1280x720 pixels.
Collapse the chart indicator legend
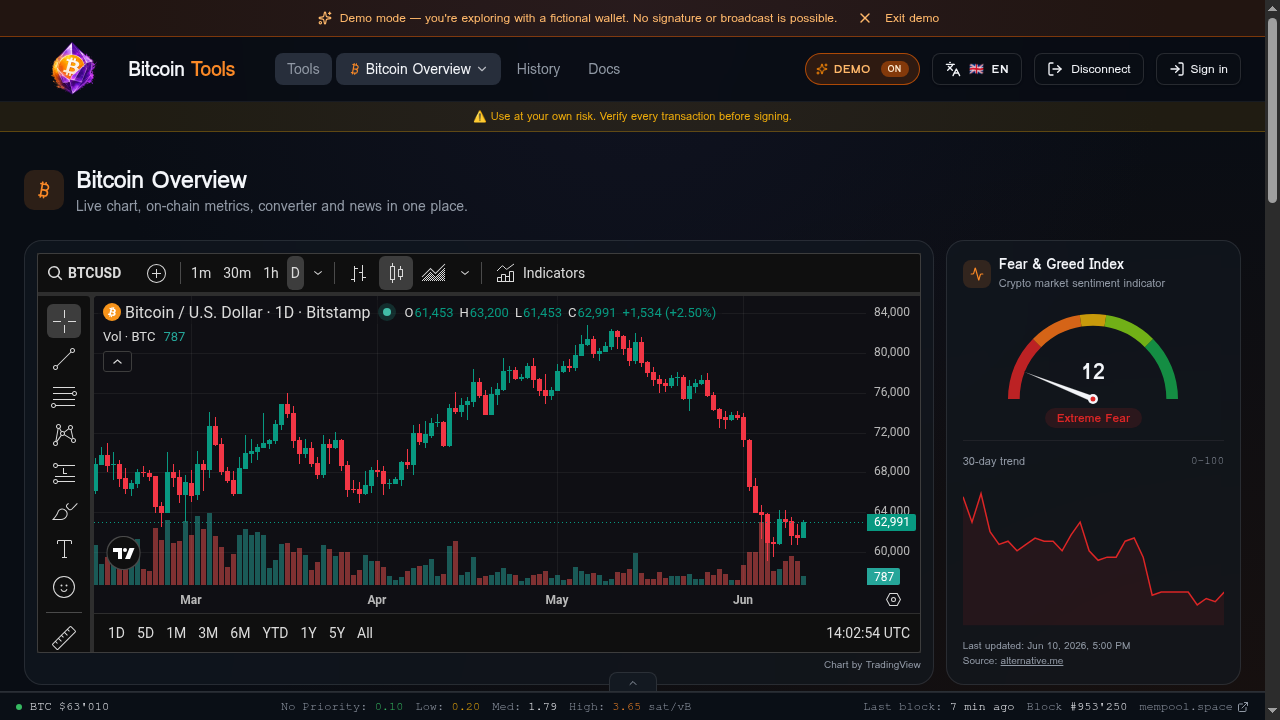117,362
